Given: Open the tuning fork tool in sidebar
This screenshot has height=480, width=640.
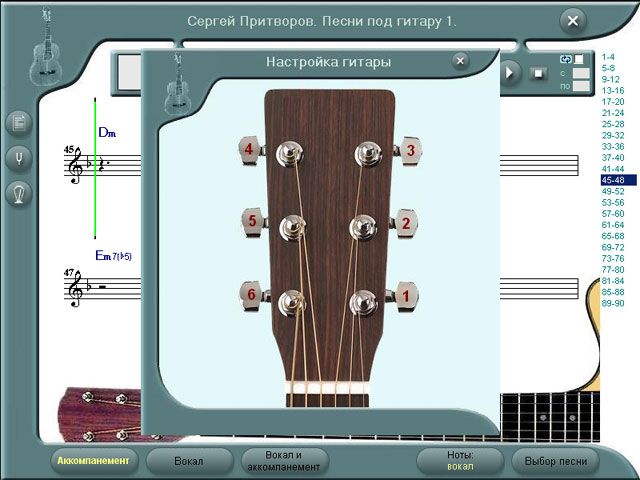Looking at the screenshot, I should (x=18, y=158).
